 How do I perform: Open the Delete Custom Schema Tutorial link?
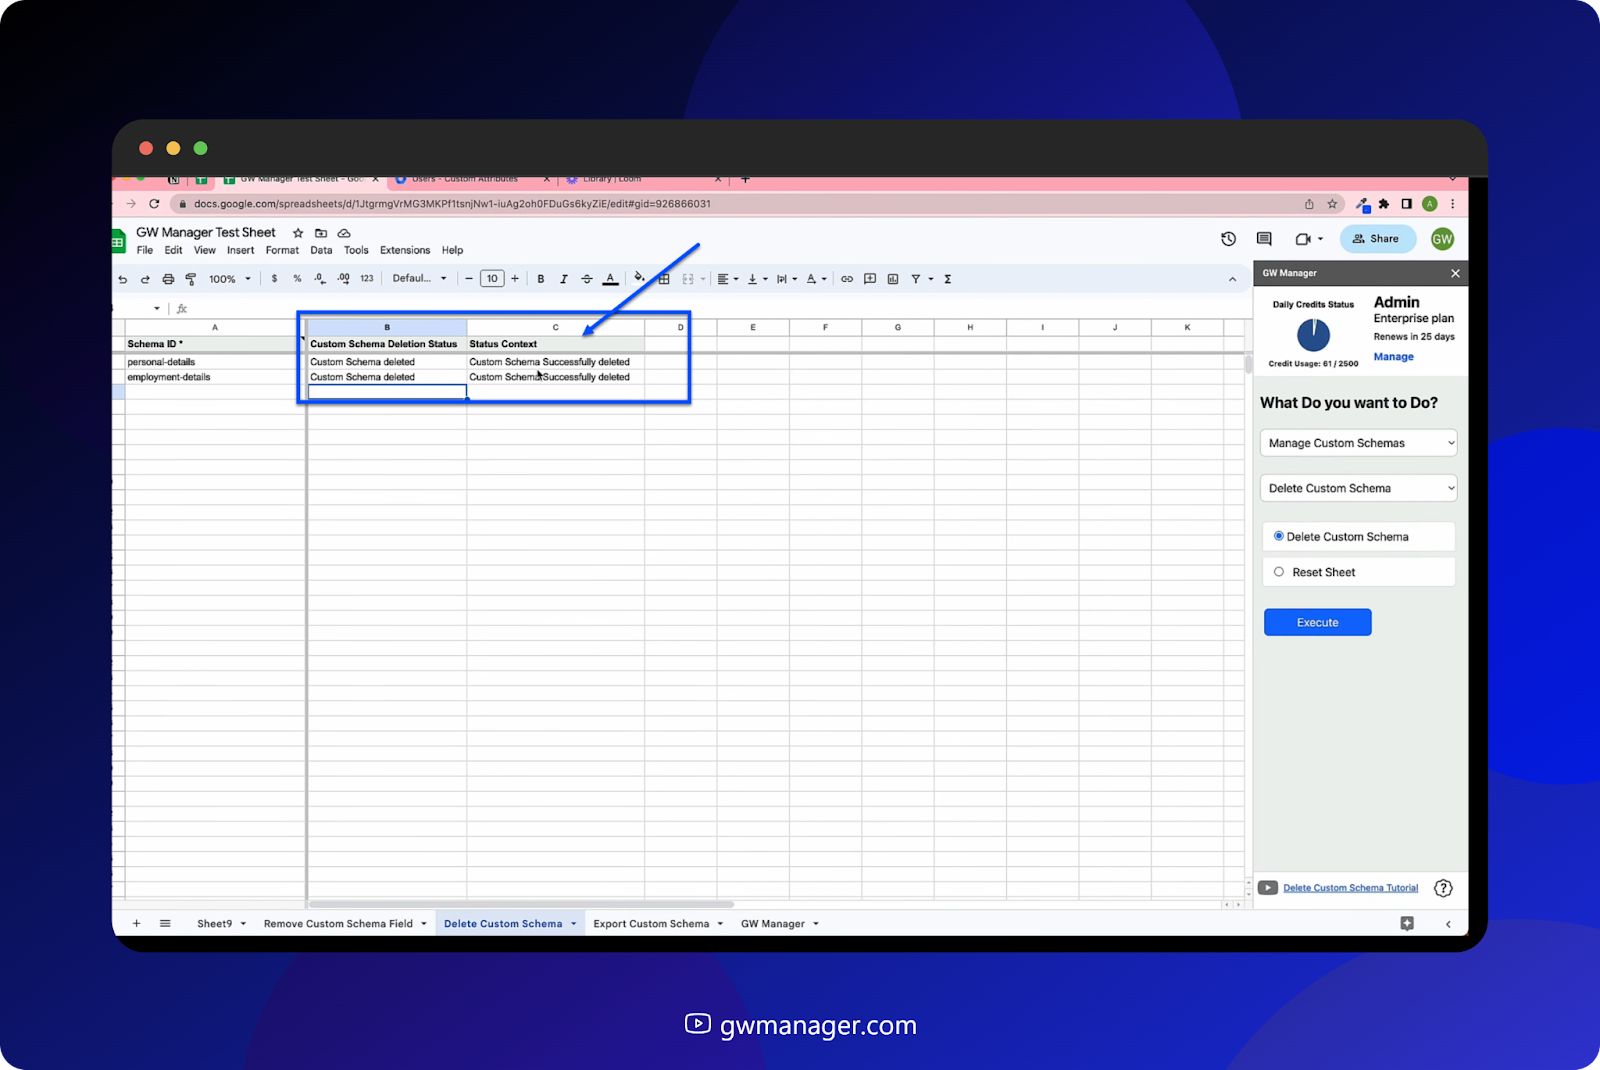click(x=1350, y=888)
